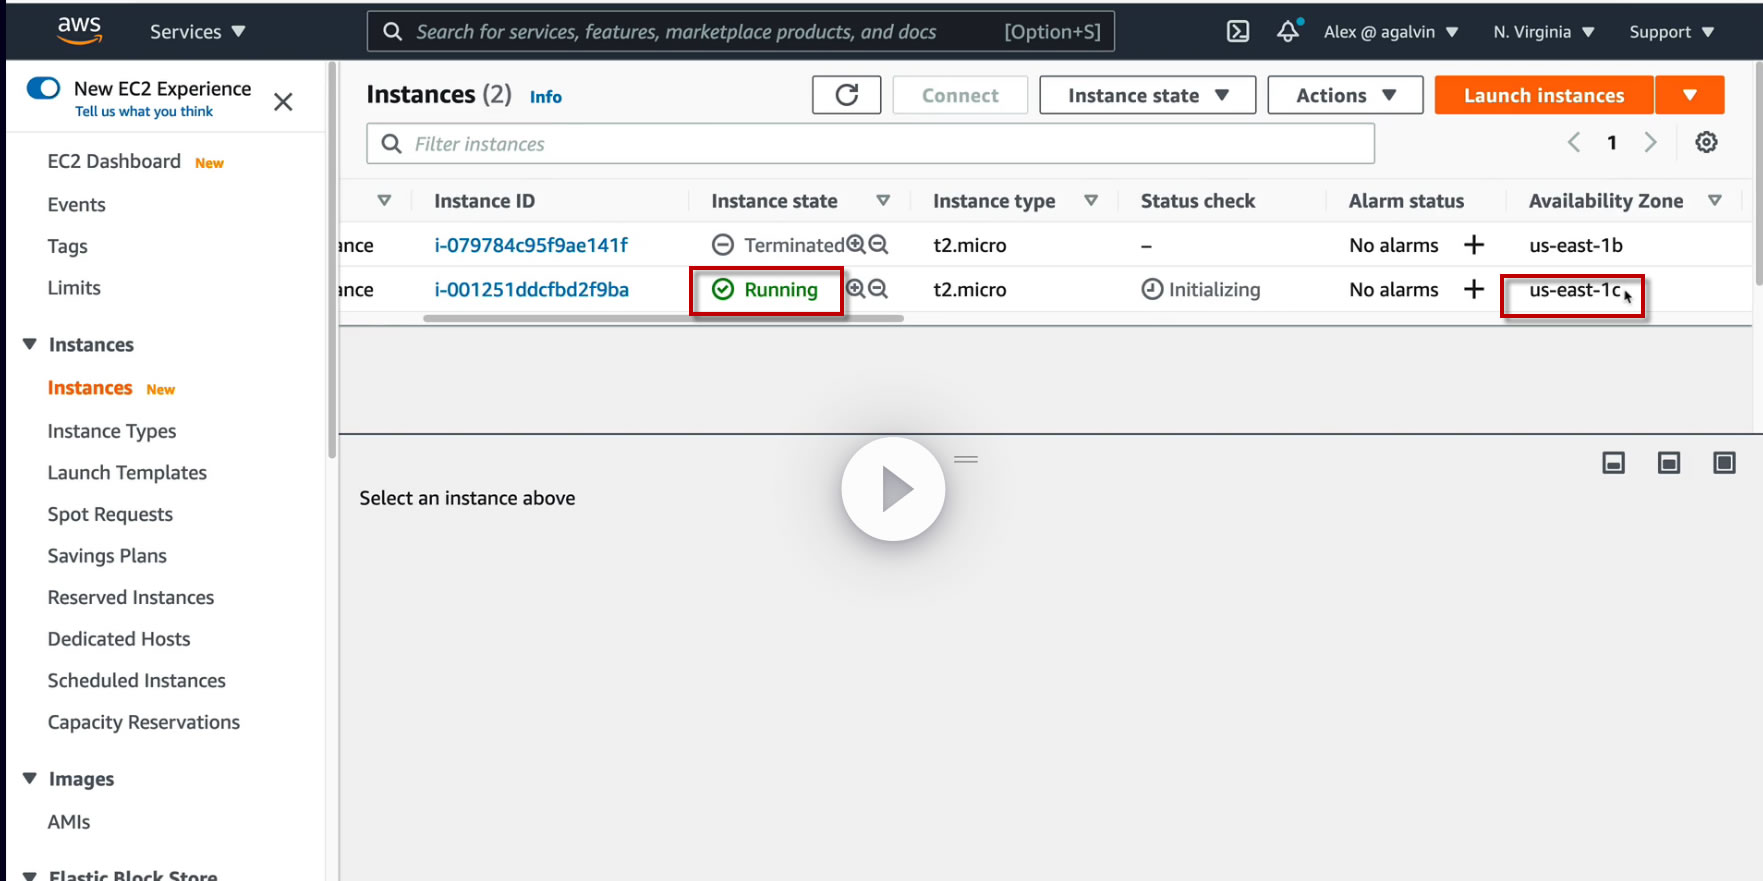Close the New EC2 Experience banner

283,101
